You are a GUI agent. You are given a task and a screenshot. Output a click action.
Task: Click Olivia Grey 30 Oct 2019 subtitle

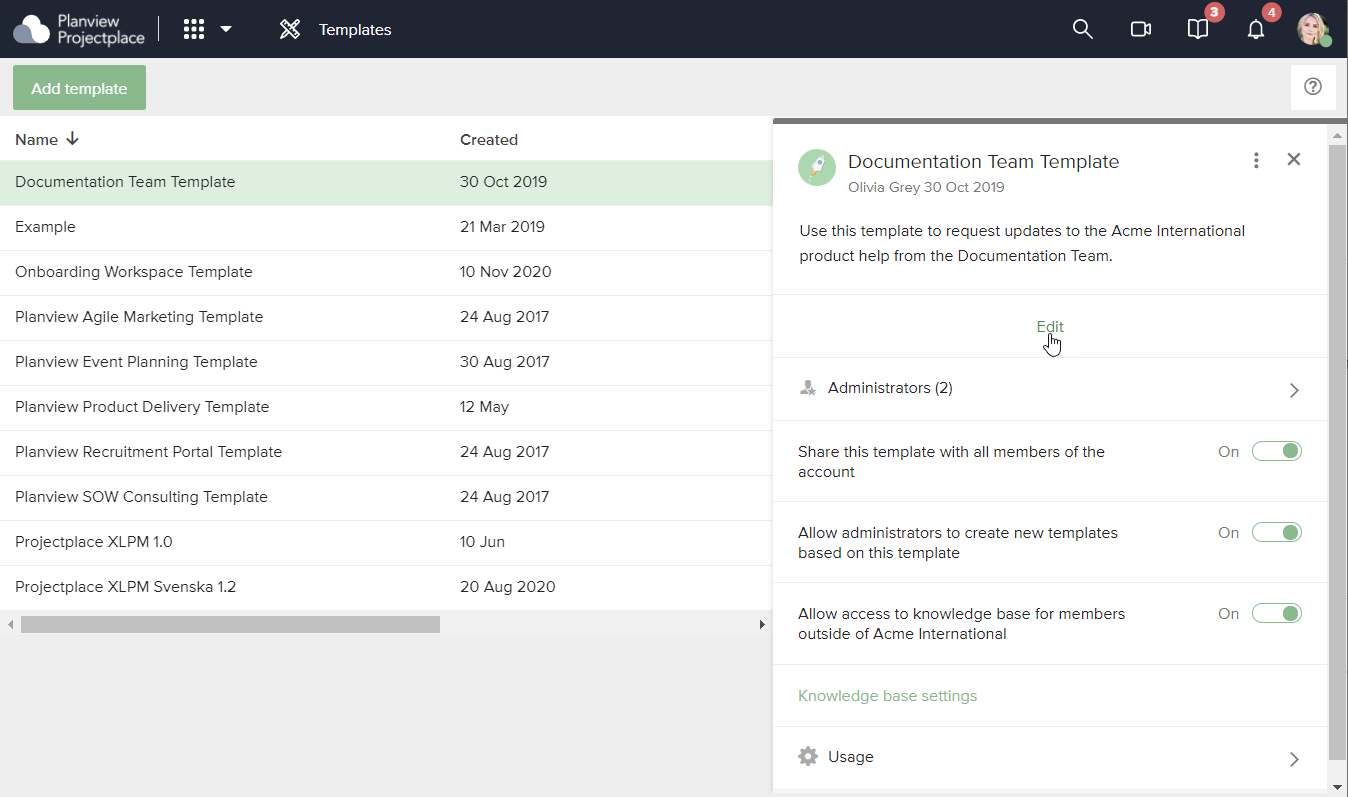926,187
